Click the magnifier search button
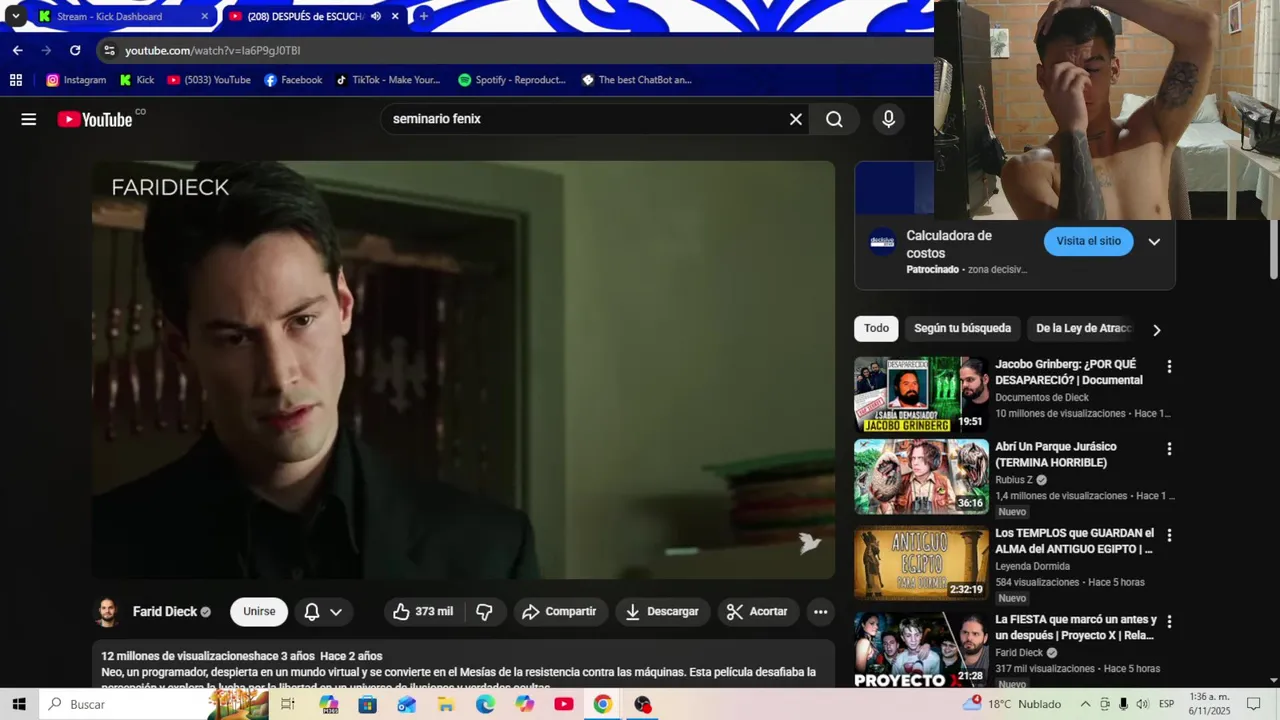 [x=834, y=119]
